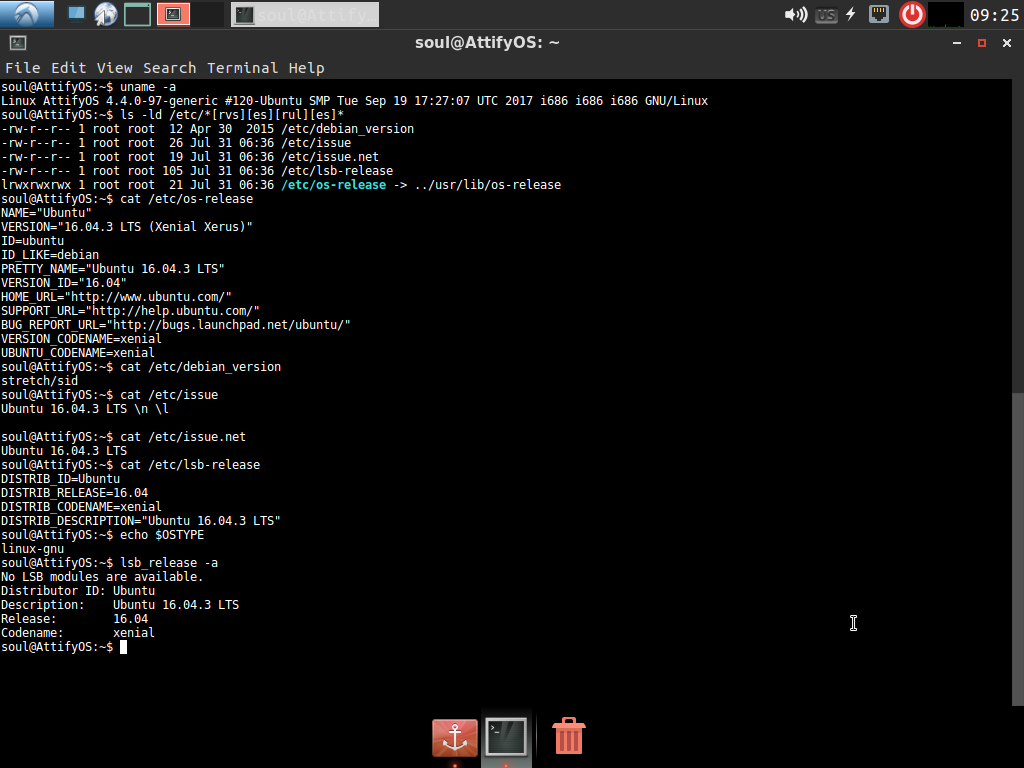The width and height of the screenshot is (1024, 768).
Task: Click the VERSION_CODENAME=xenial line
Action: pyautogui.click(x=81, y=339)
